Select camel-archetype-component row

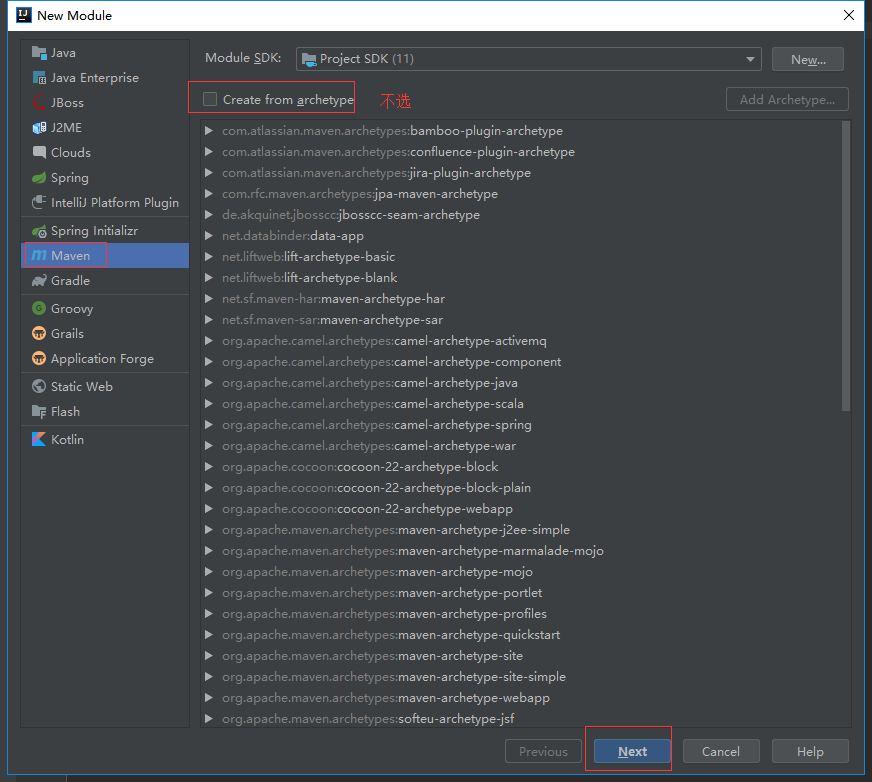coord(522,362)
